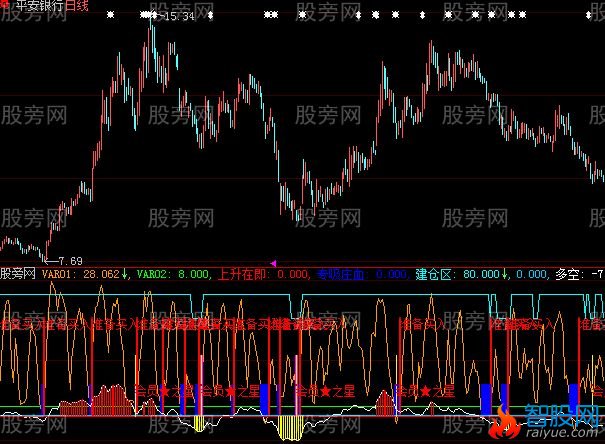The width and height of the screenshot is (605, 444).
Task: Click the 股旁网 indicator name label
Action: pyautogui.click(x=17, y=274)
